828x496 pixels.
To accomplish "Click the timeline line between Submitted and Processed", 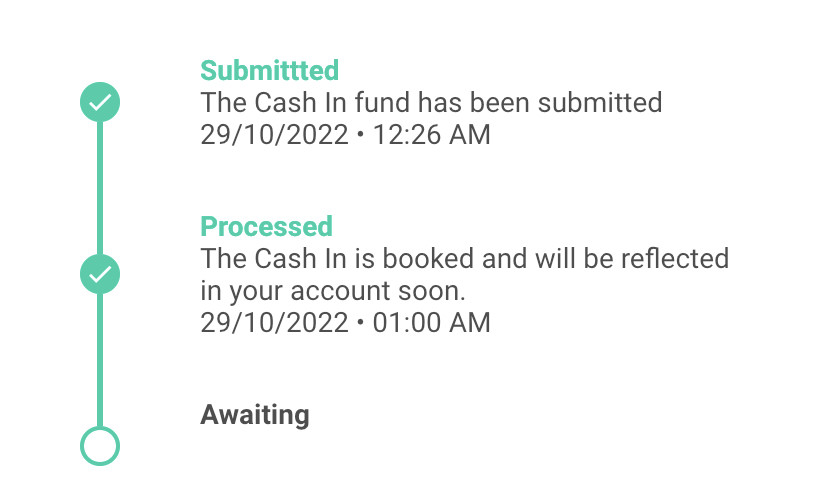I will coord(100,188).
